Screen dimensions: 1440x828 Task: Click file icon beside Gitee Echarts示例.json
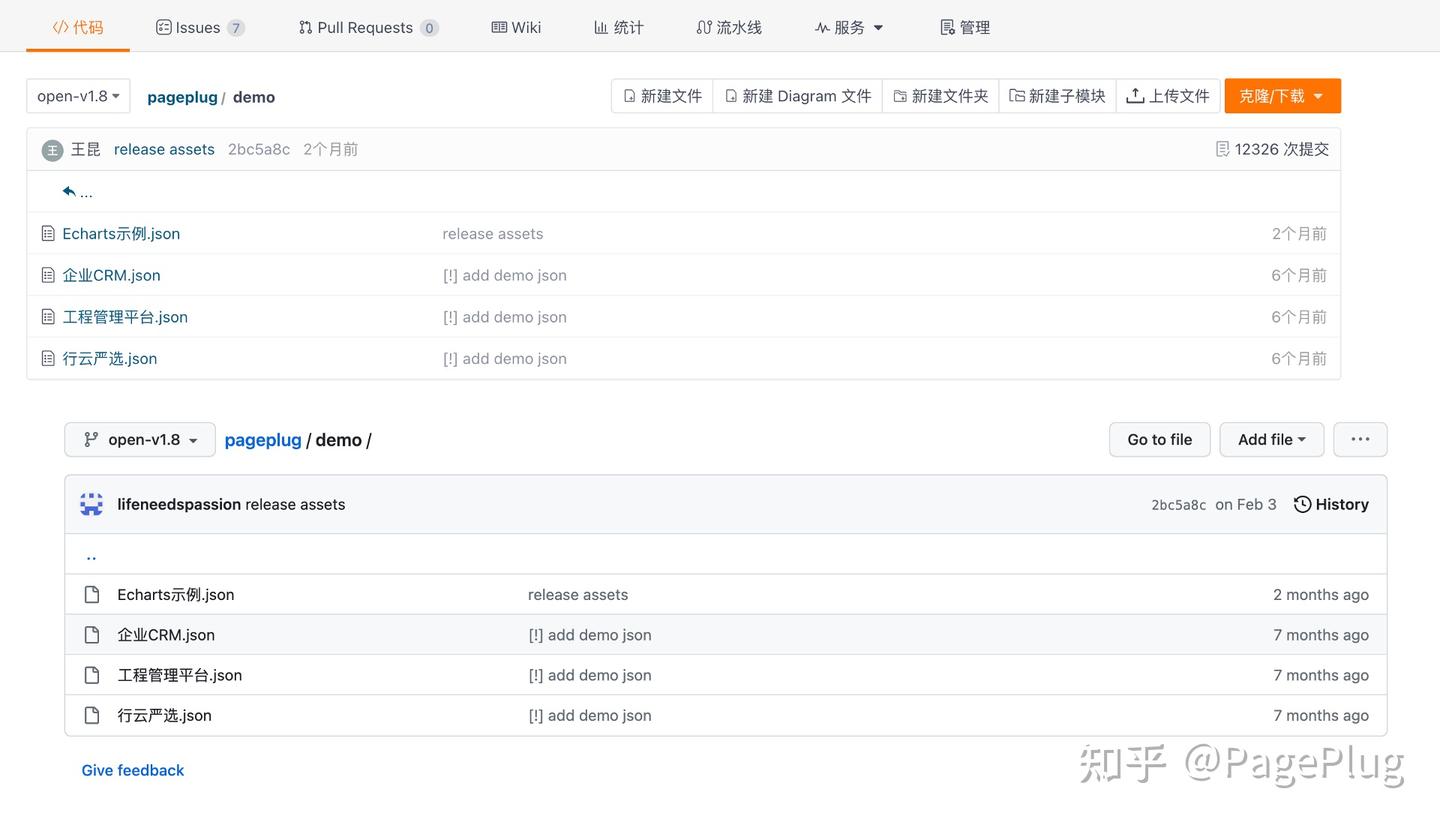tap(47, 233)
